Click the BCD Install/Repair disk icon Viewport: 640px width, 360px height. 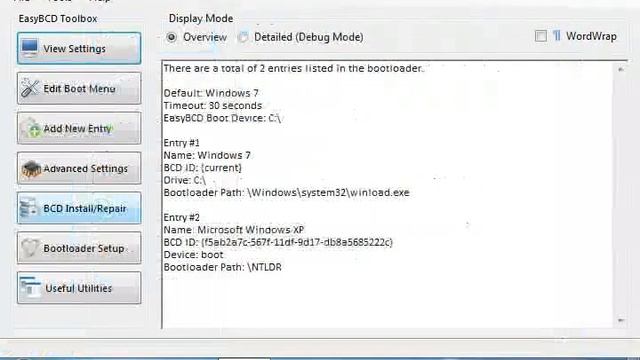pyautogui.click(x=29, y=208)
